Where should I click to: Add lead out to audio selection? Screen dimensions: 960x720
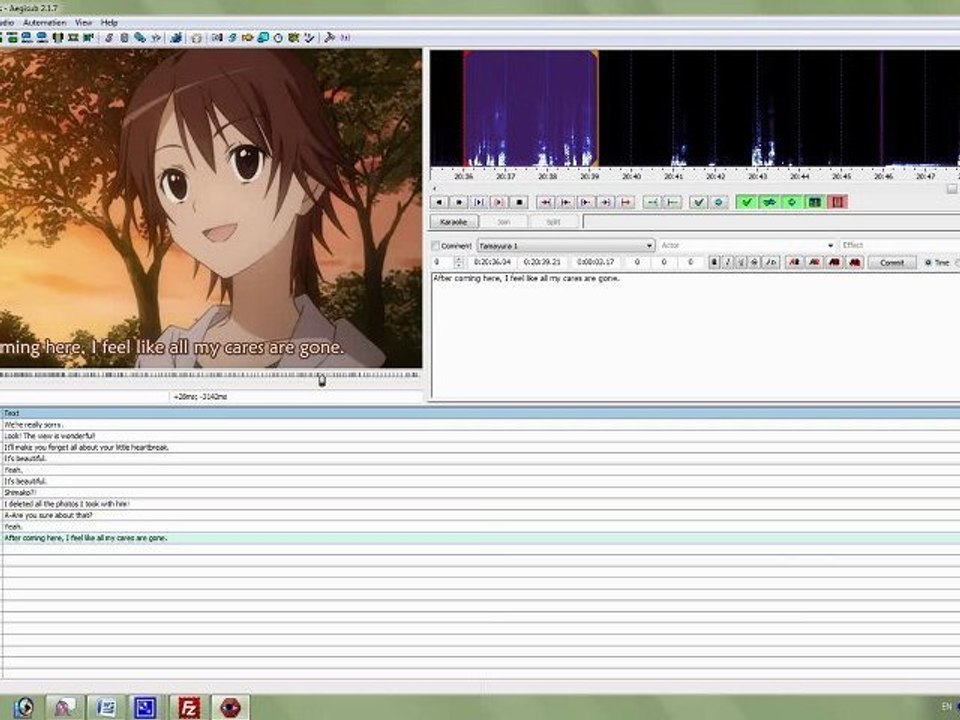[x=672, y=202]
